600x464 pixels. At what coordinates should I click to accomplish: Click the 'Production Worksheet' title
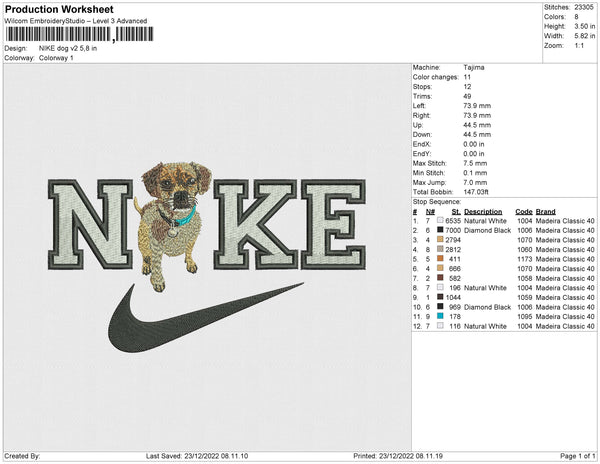(59, 9)
